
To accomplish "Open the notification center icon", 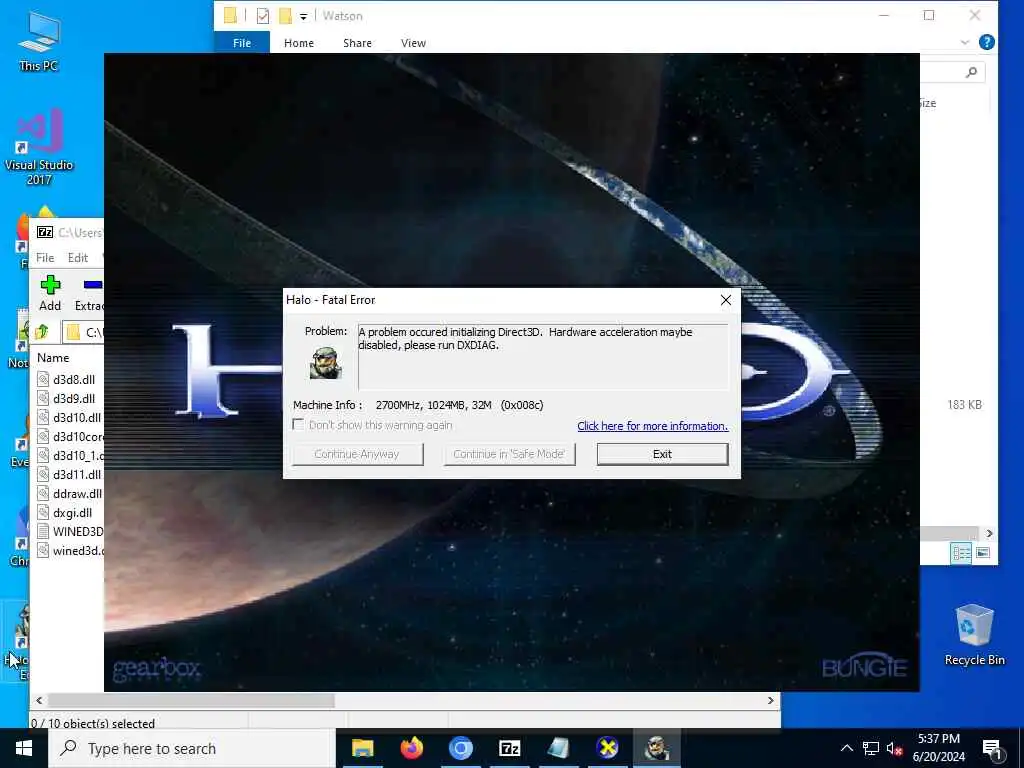I will (x=993, y=750).
